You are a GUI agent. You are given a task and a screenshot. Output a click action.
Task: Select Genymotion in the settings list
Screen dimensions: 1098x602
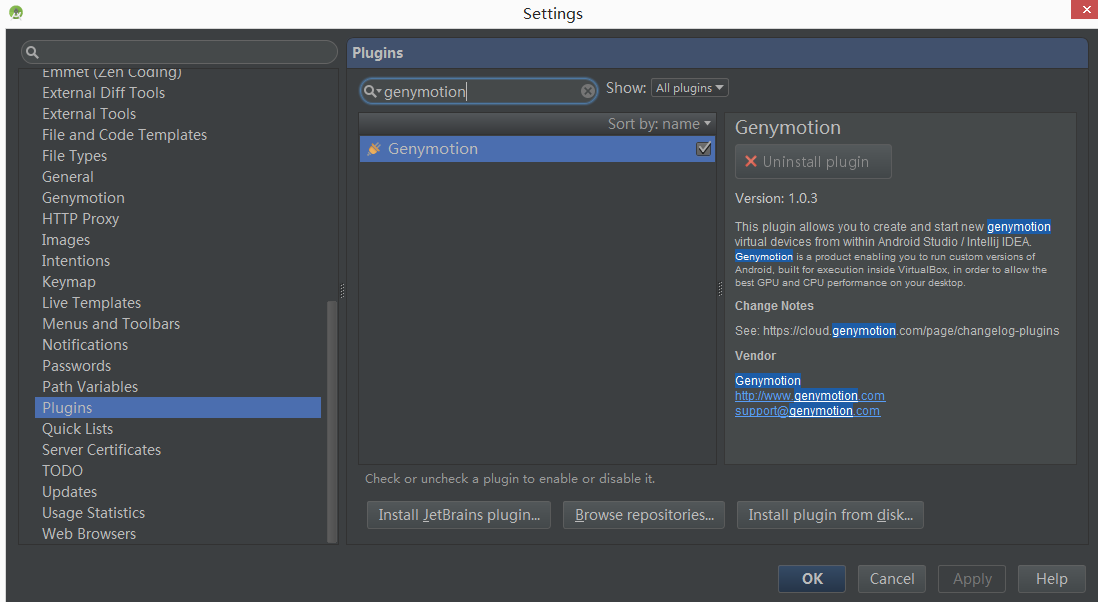(83, 198)
